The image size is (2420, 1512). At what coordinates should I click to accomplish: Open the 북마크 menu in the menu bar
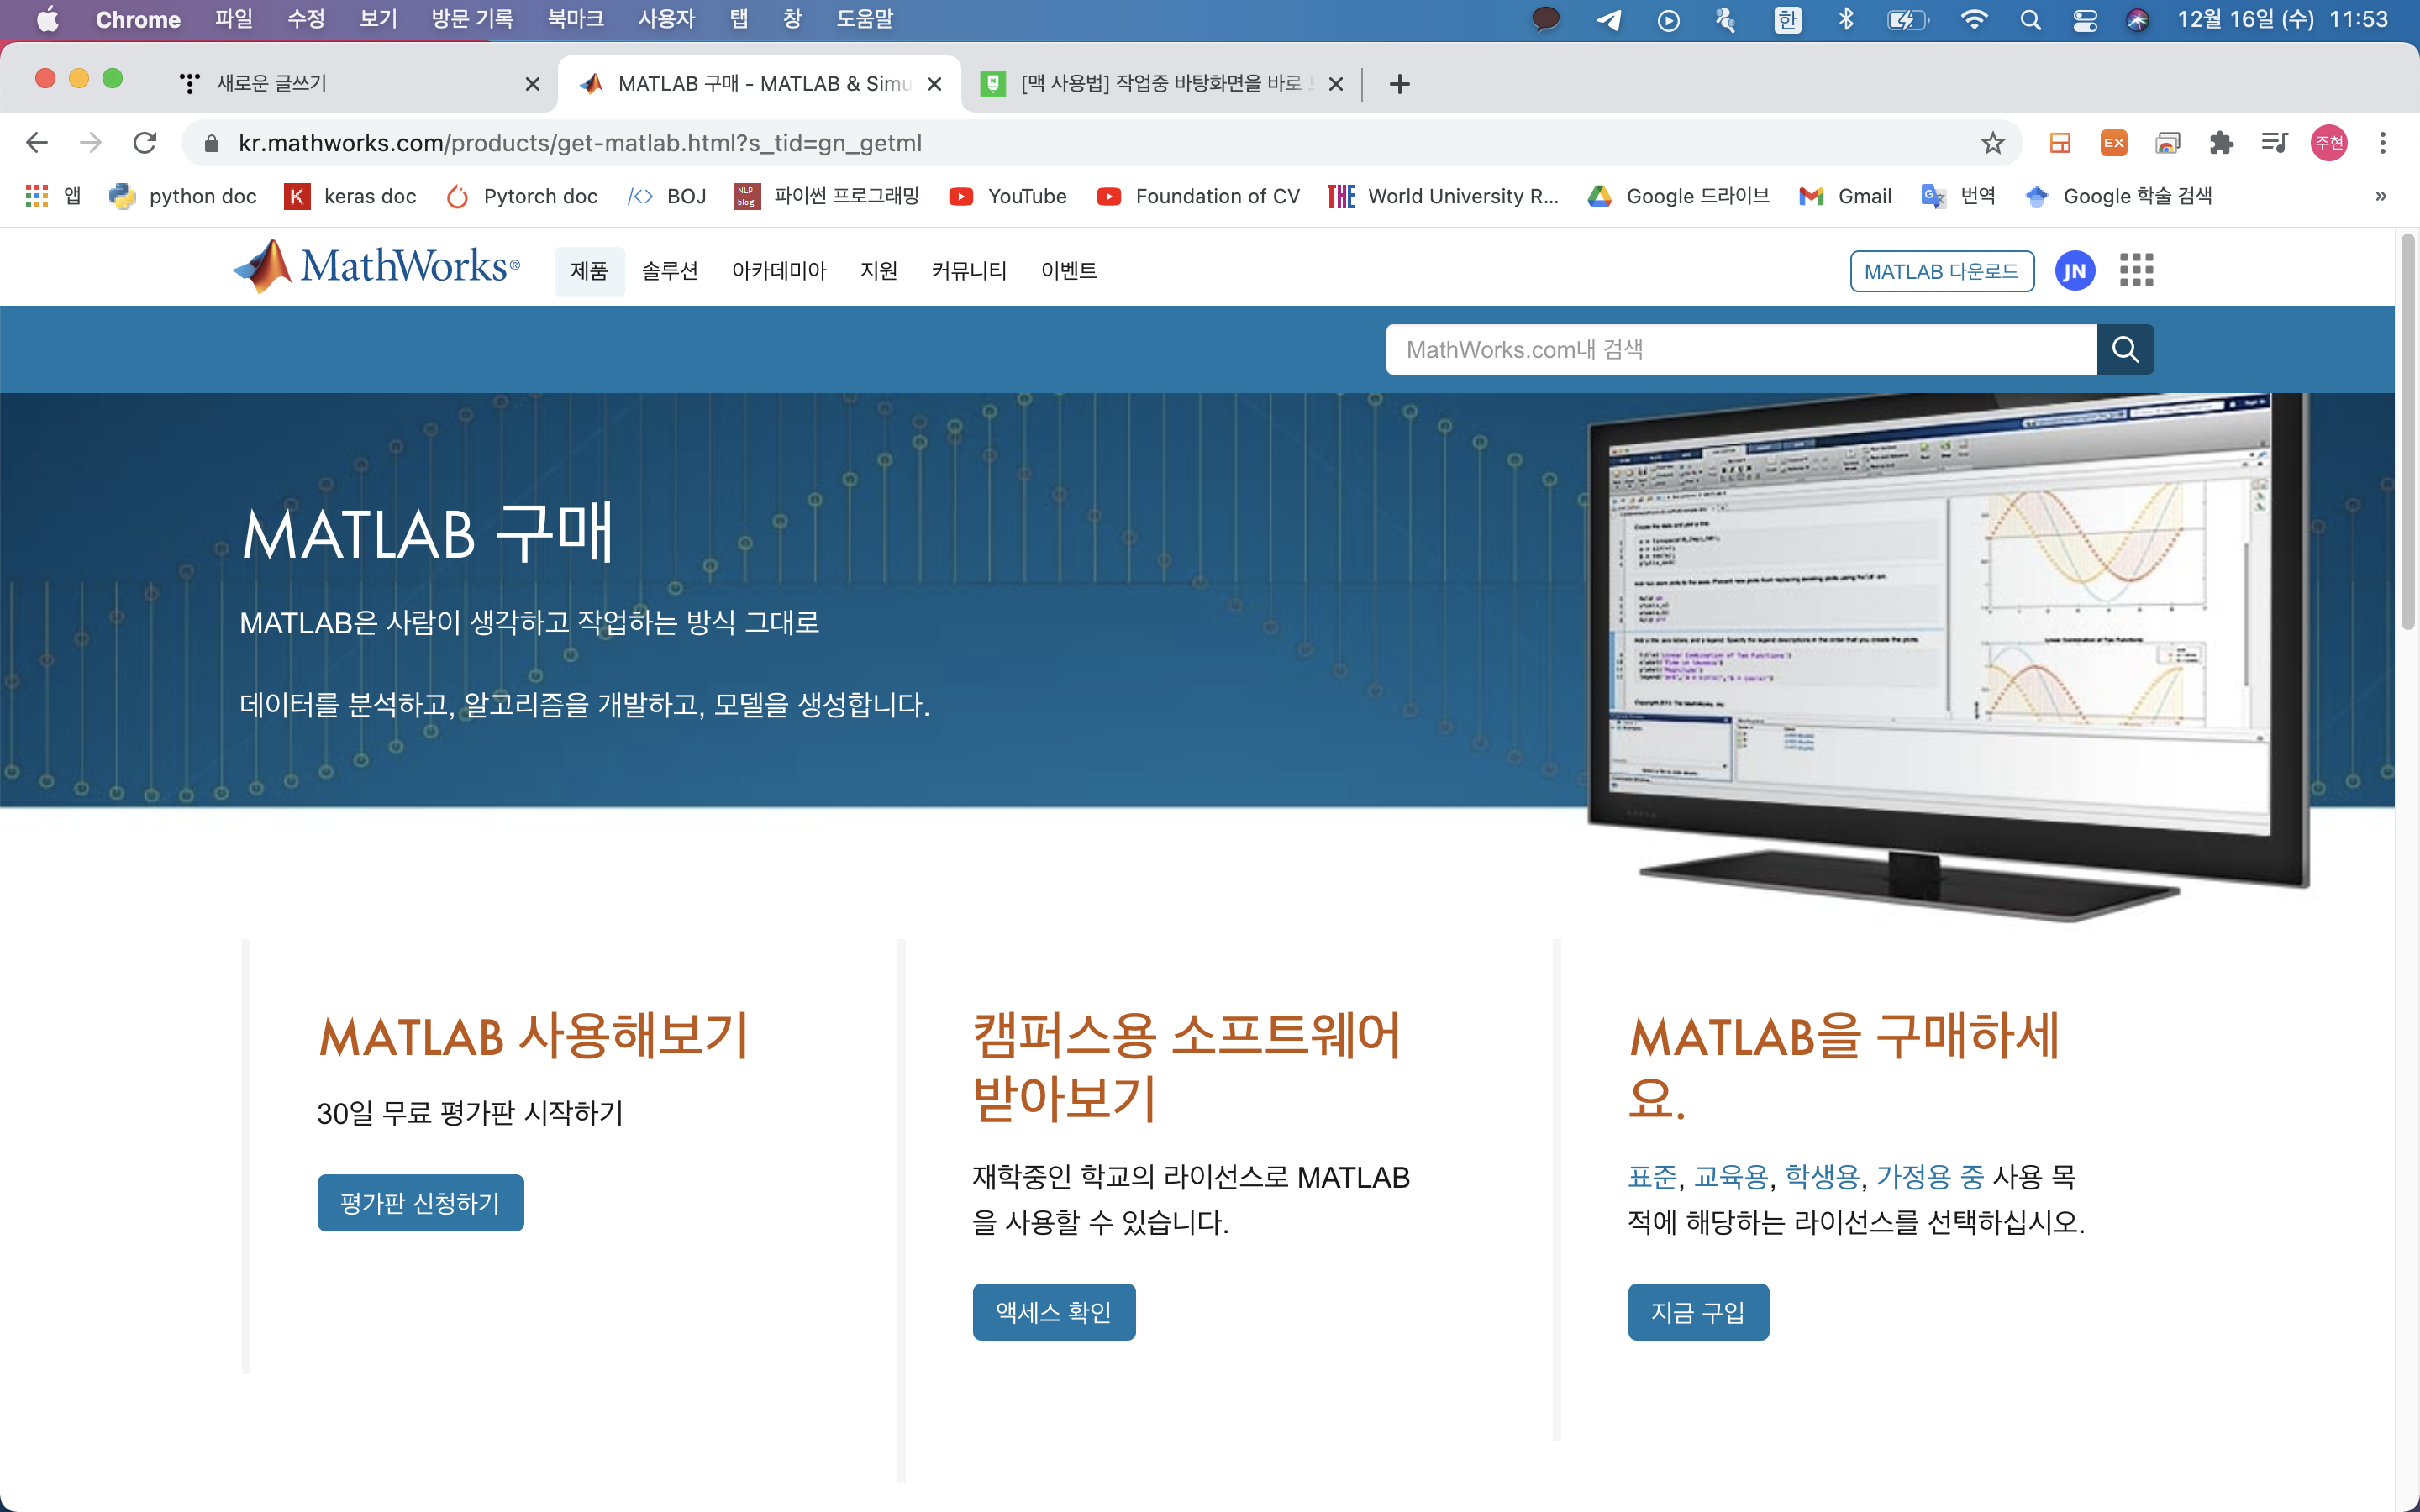(x=575, y=20)
